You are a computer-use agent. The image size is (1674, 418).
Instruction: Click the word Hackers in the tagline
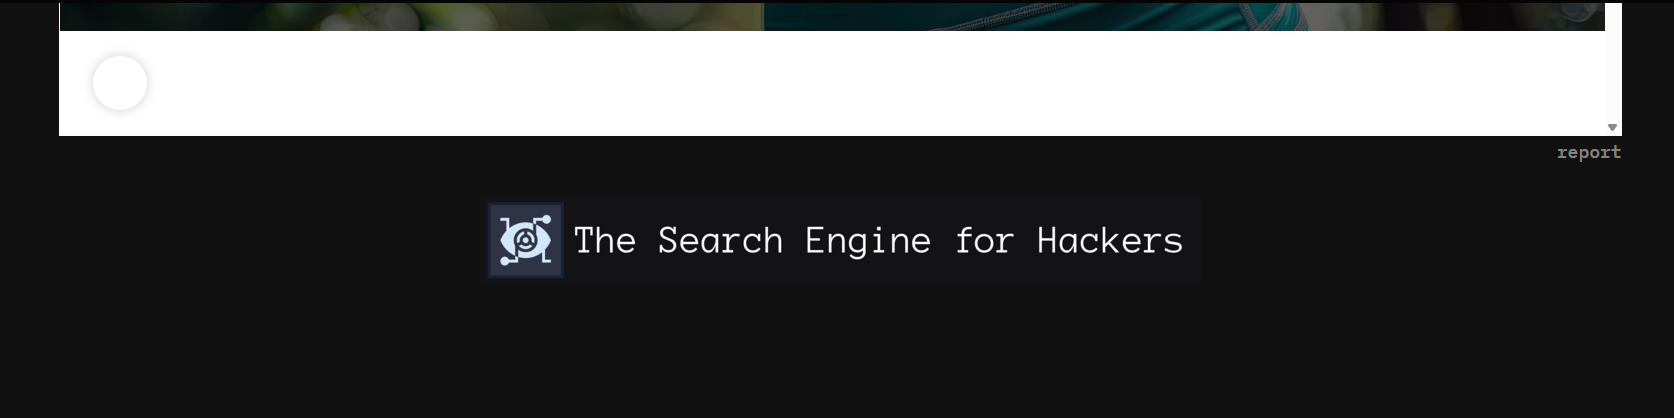(1109, 241)
